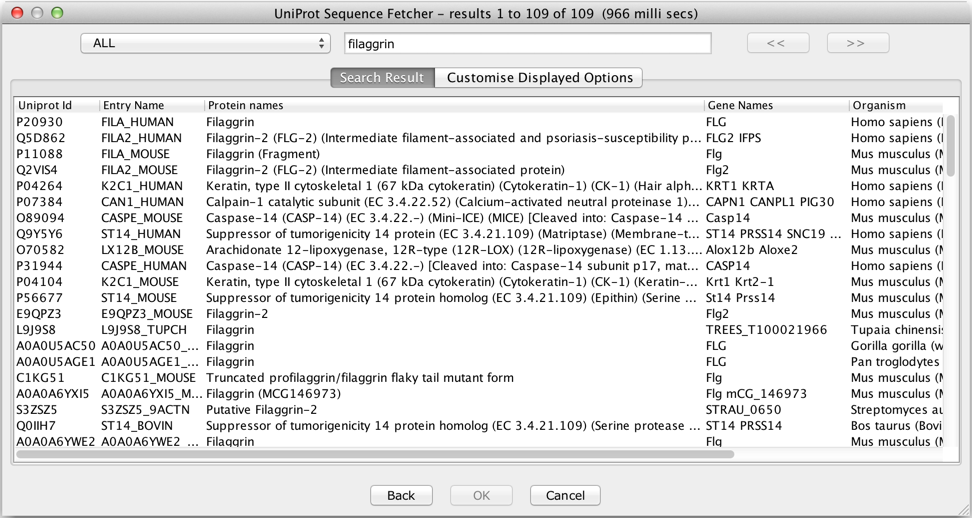Sort by Protein names column header
972x518 pixels.
tap(454, 105)
